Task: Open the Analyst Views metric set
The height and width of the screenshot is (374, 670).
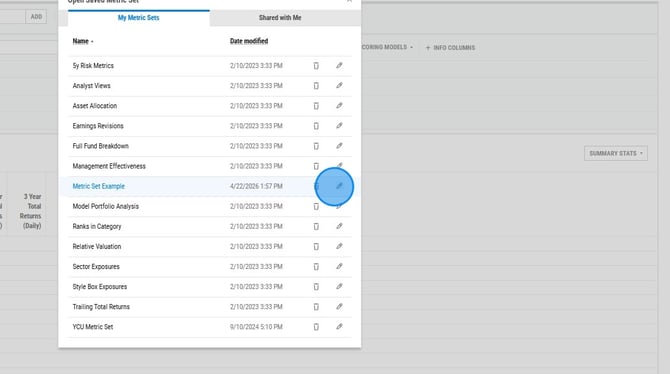Action: click(x=91, y=86)
